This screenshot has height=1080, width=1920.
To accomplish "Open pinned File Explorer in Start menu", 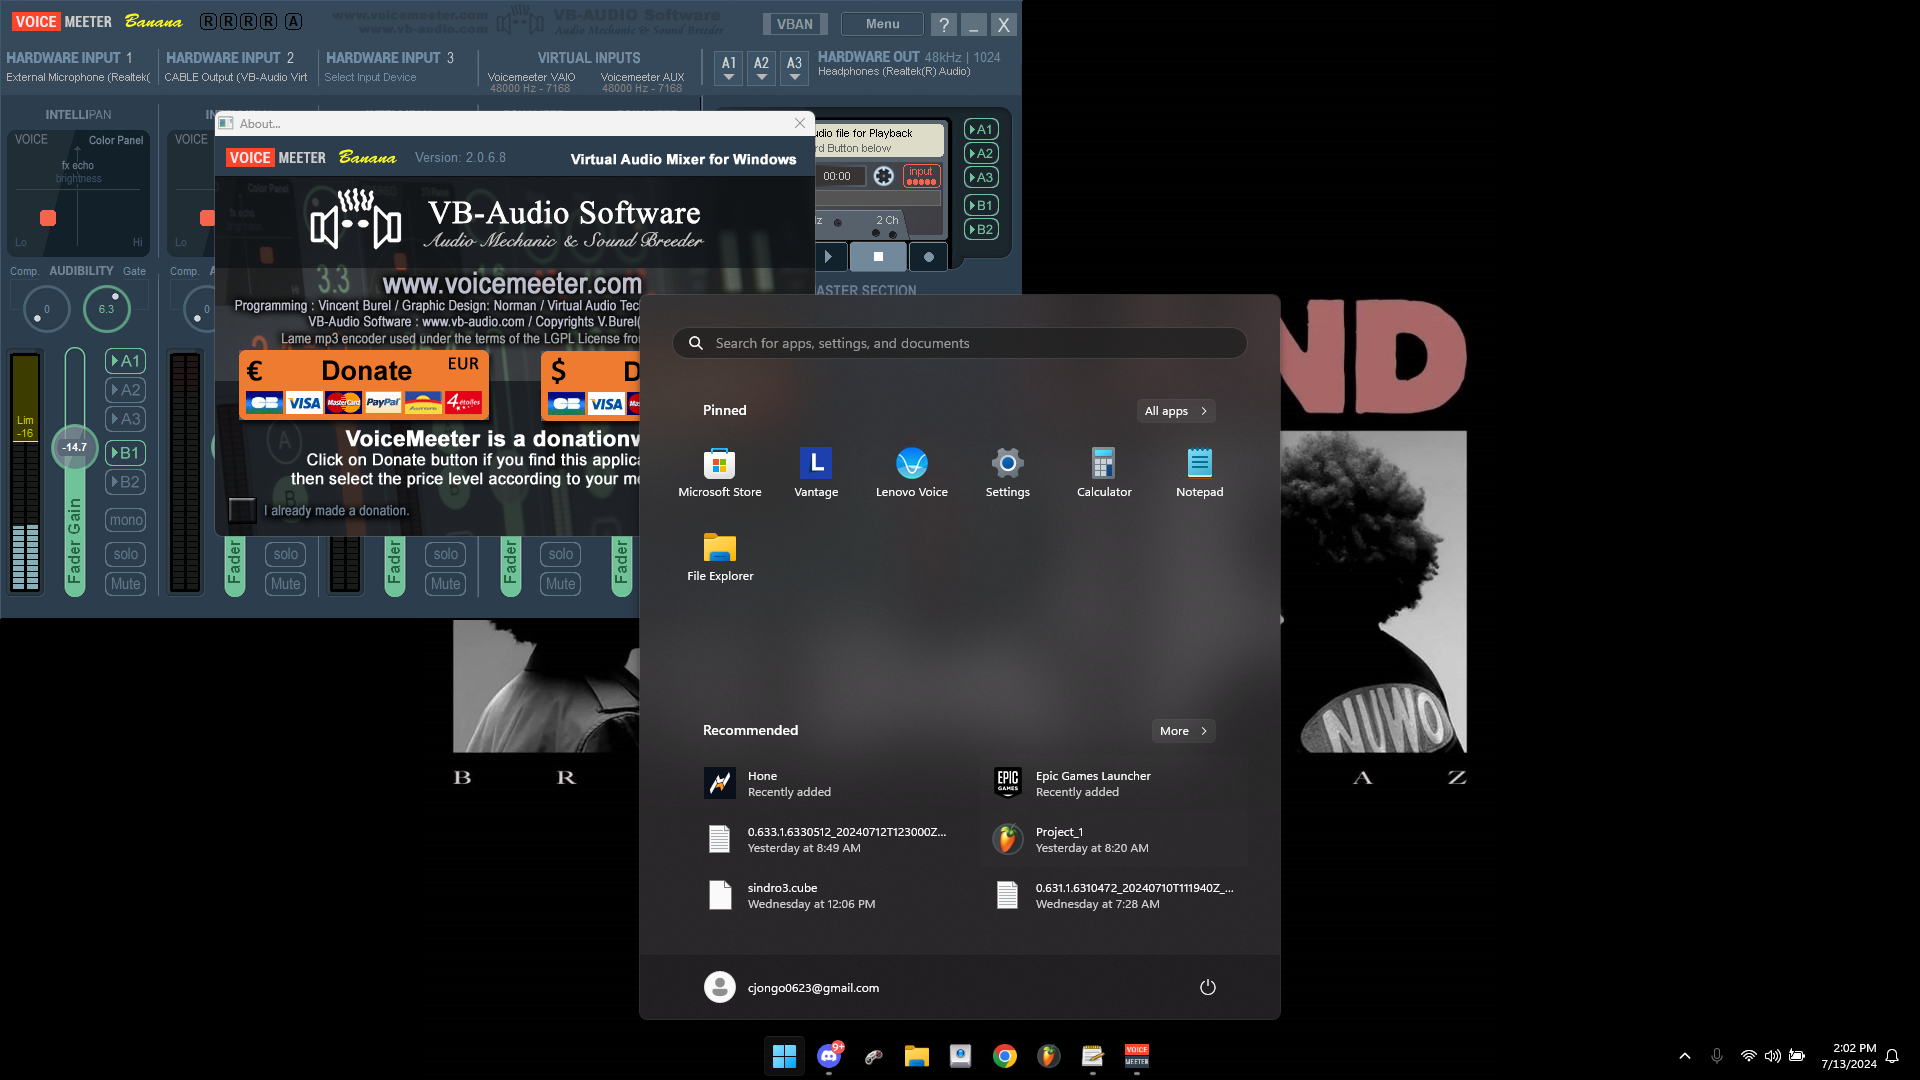I will (x=720, y=557).
